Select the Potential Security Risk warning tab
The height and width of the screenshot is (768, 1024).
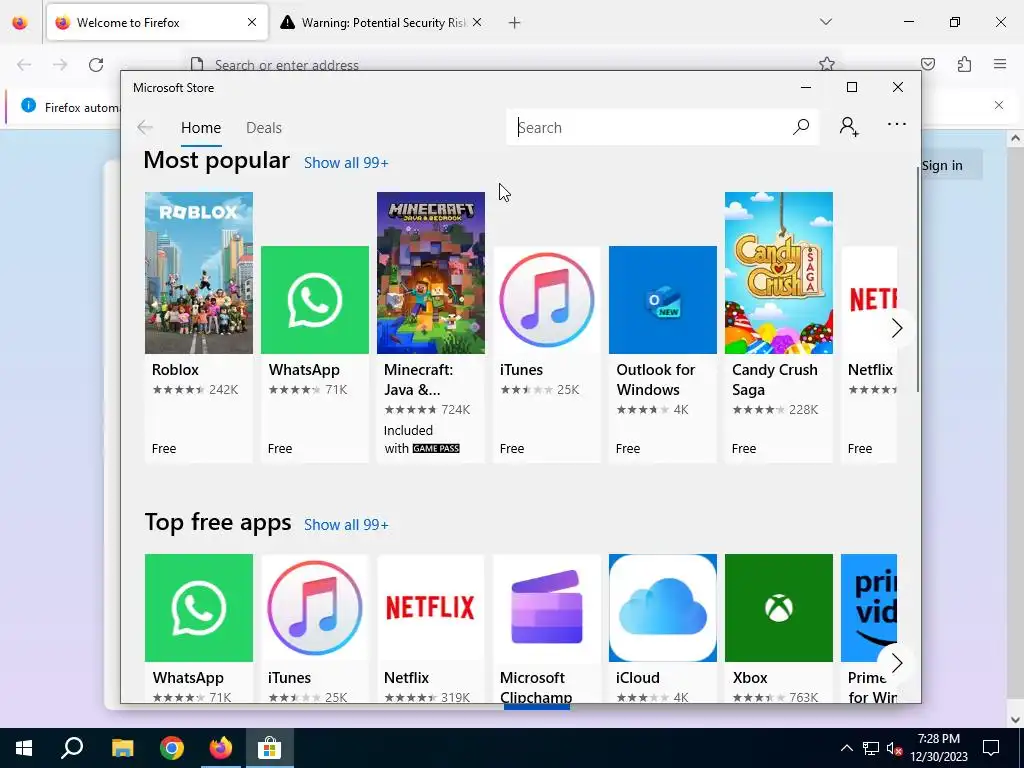pos(382,23)
